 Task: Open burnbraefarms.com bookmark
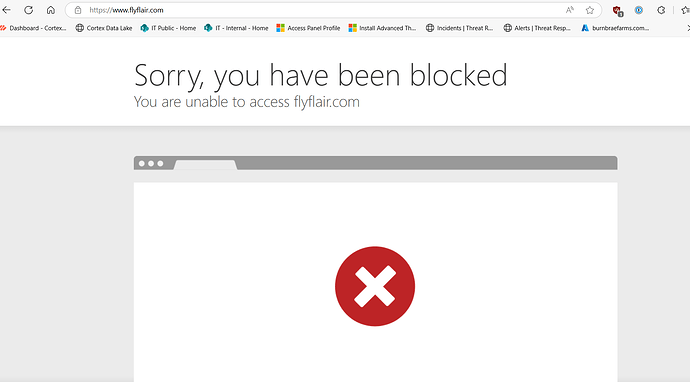[615, 28]
